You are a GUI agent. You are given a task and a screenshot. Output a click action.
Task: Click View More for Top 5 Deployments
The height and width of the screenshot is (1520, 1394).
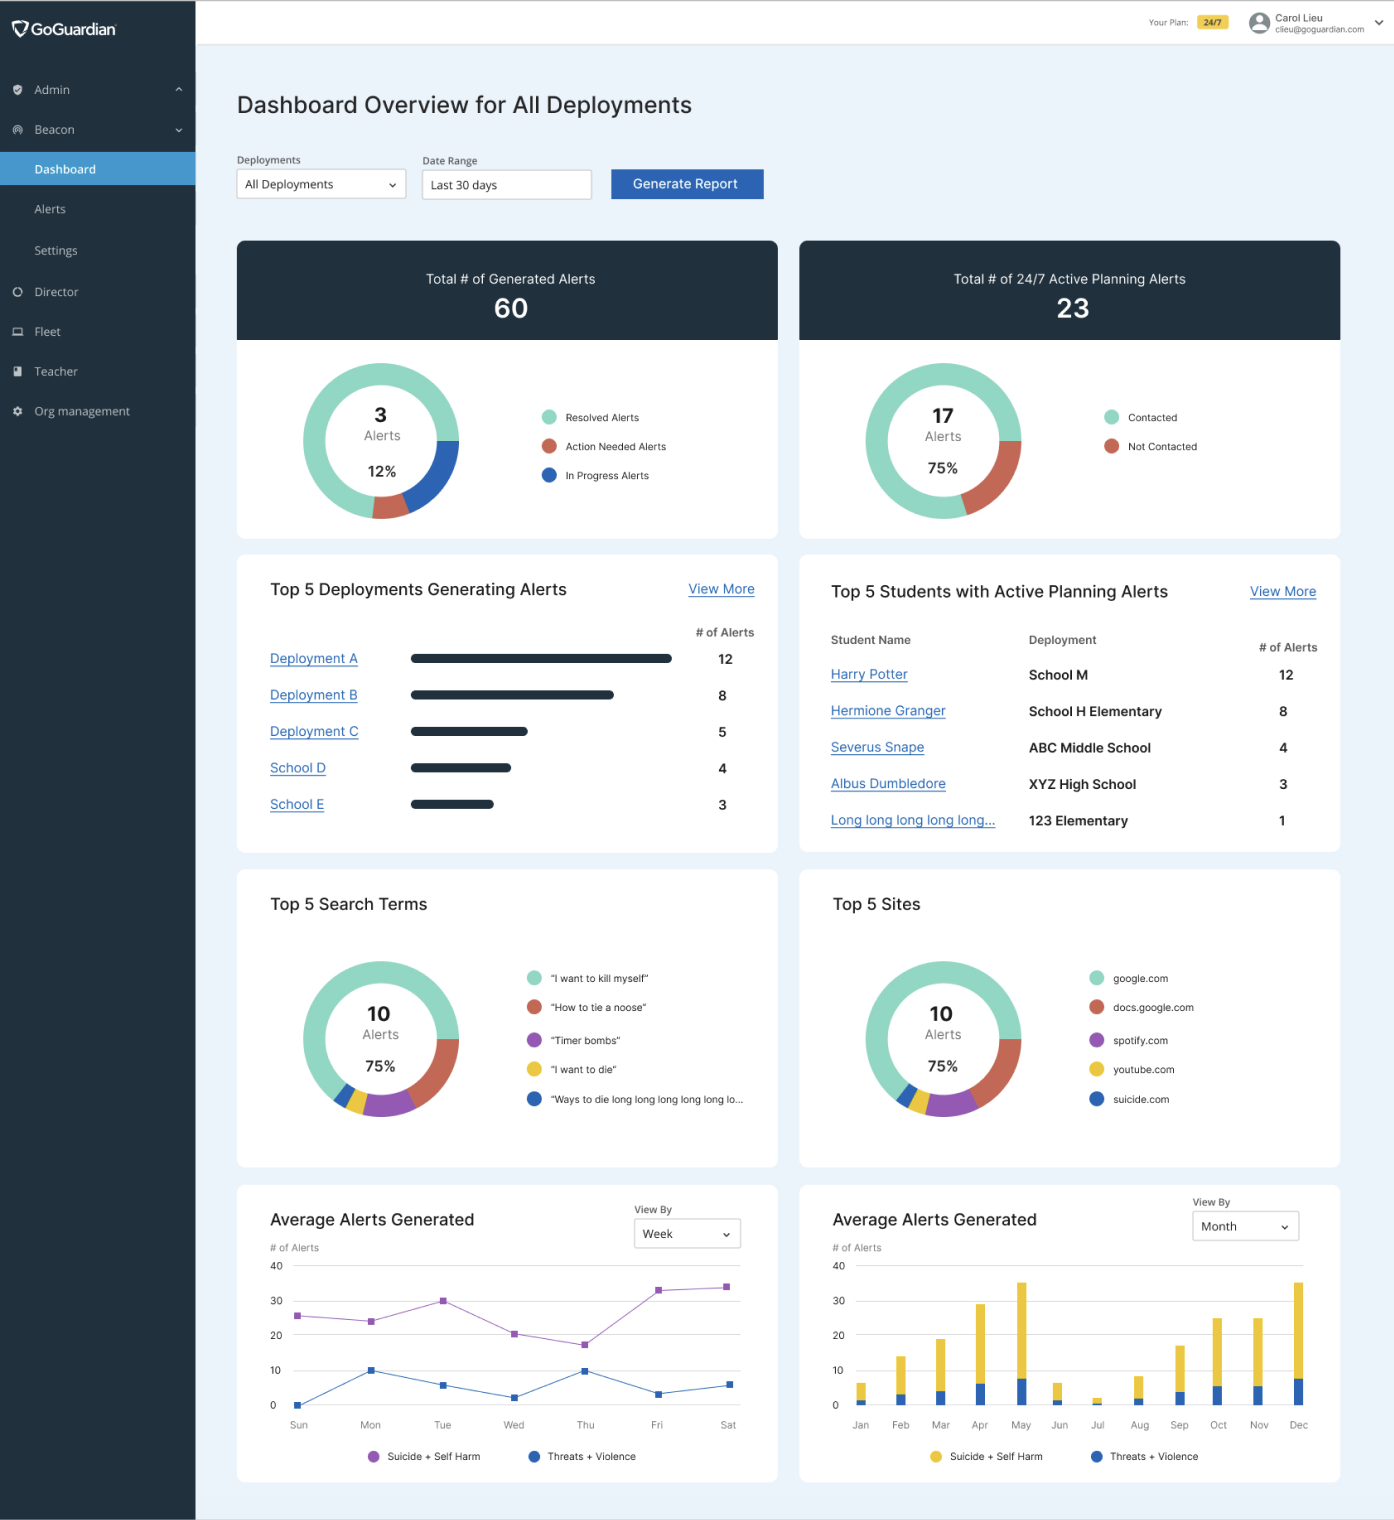click(x=721, y=589)
